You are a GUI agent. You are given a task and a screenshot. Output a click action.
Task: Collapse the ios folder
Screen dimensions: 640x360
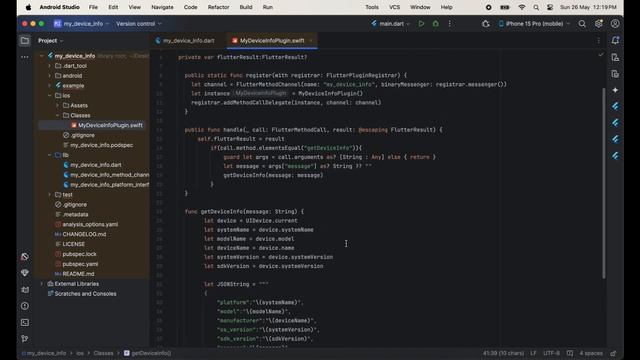(49, 96)
